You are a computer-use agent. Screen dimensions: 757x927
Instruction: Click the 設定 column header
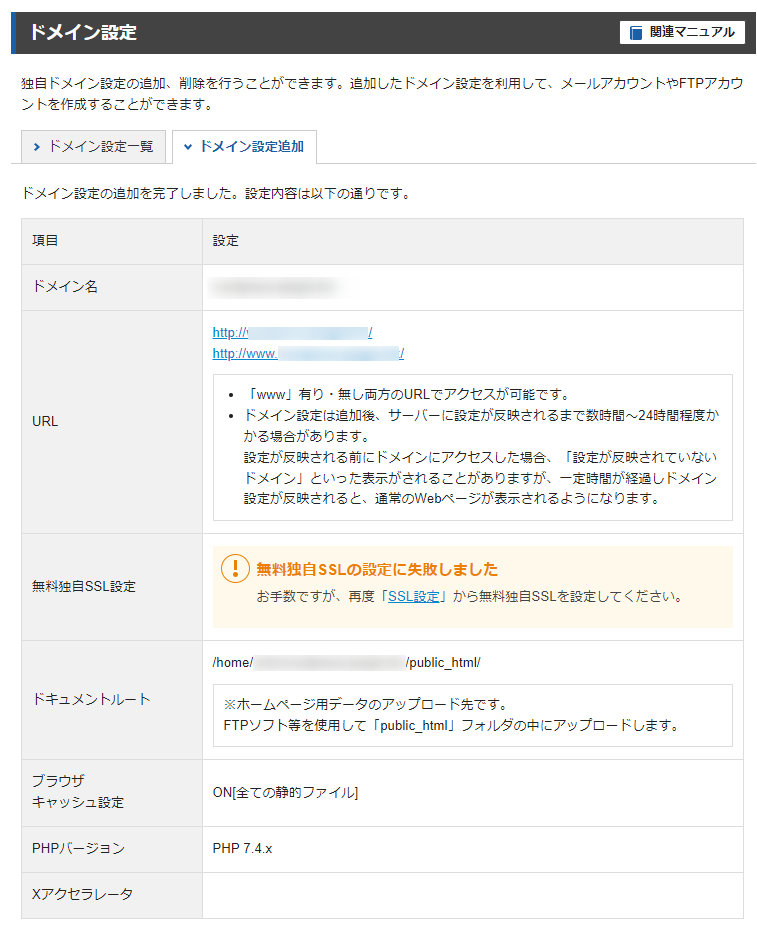click(225, 241)
